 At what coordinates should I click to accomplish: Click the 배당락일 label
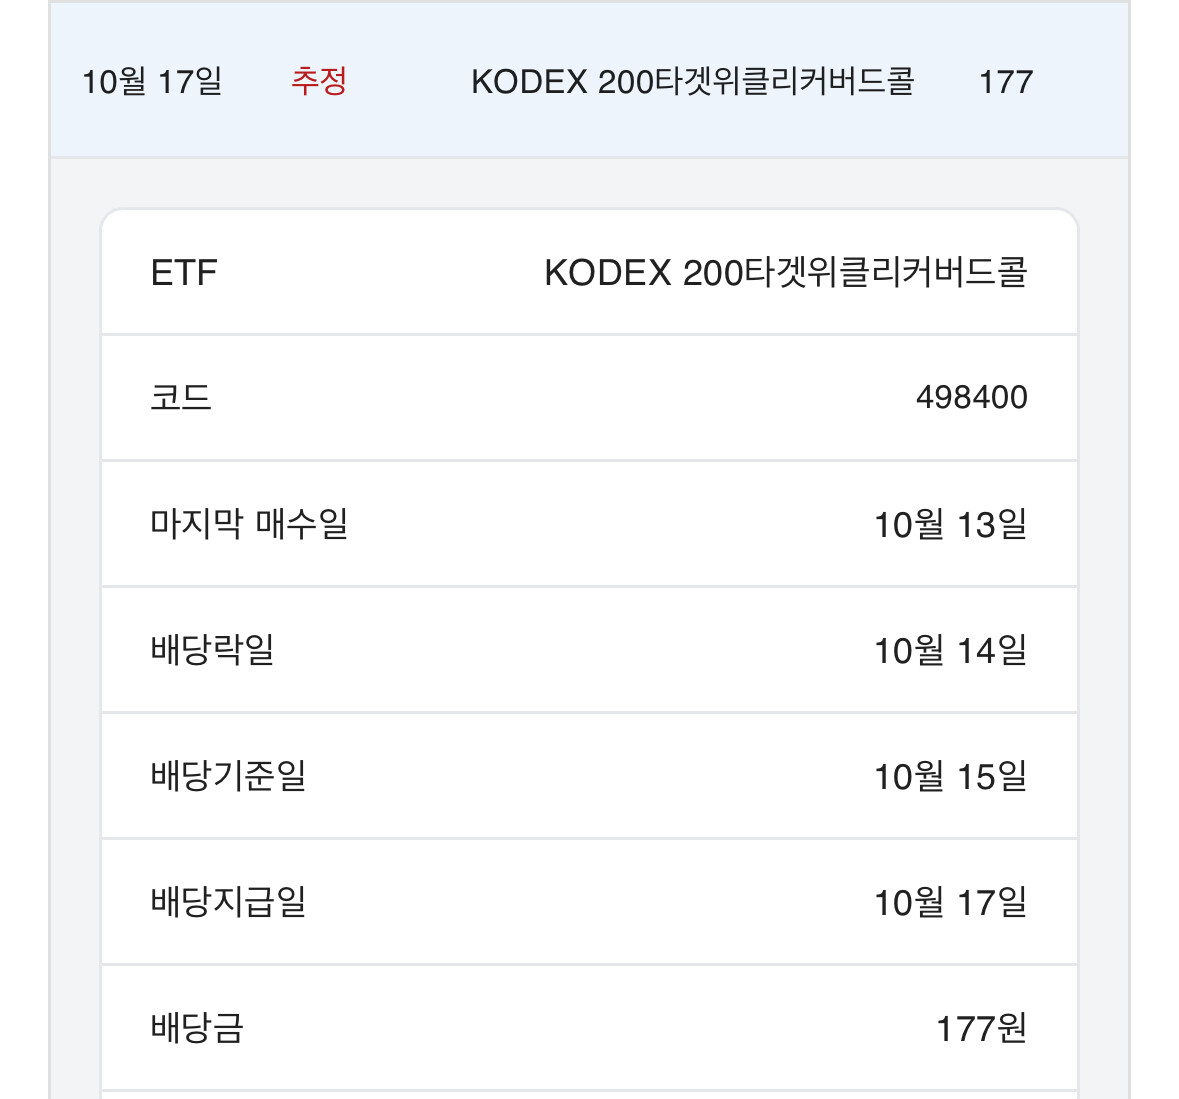point(212,650)
